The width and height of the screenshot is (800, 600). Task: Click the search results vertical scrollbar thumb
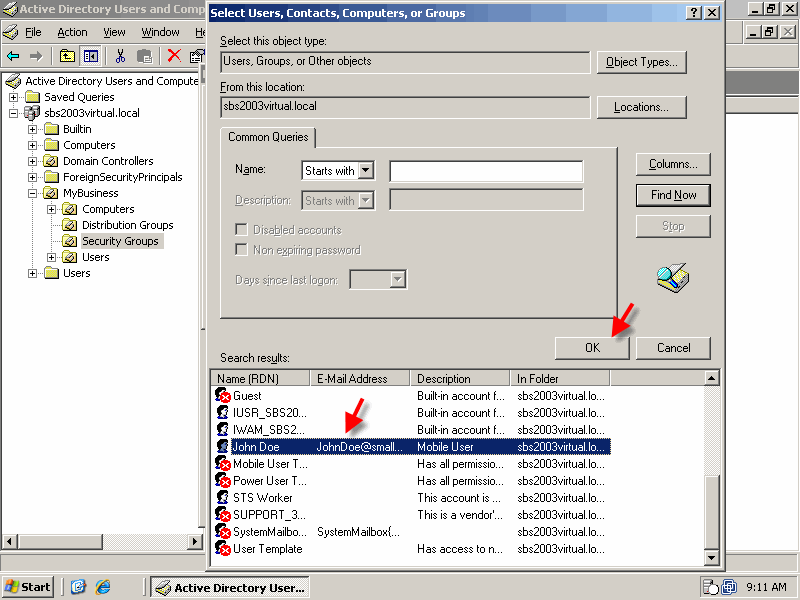tap(711, 512)
